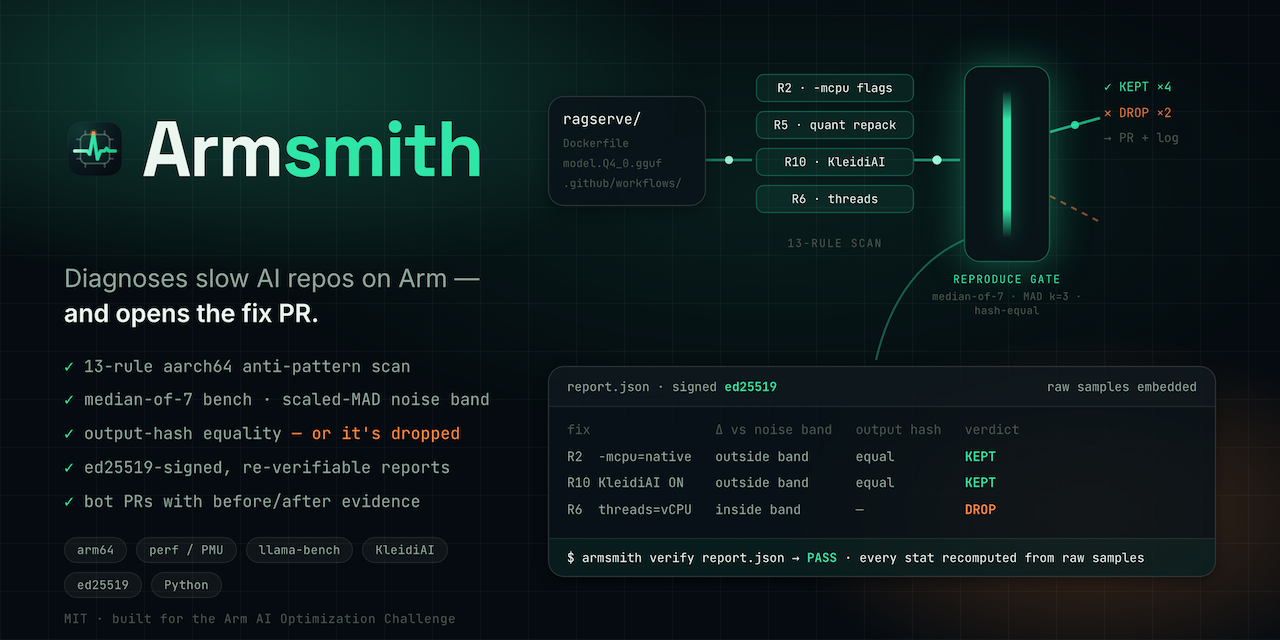Viewport: 1280px width, 640px height.
Task: Click the .github/workflows/ entry
Action: 622,182
